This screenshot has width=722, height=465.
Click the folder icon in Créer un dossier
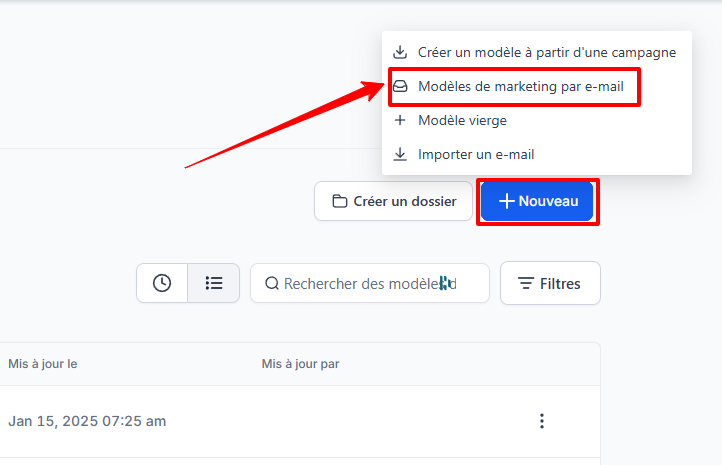[340, 201]
